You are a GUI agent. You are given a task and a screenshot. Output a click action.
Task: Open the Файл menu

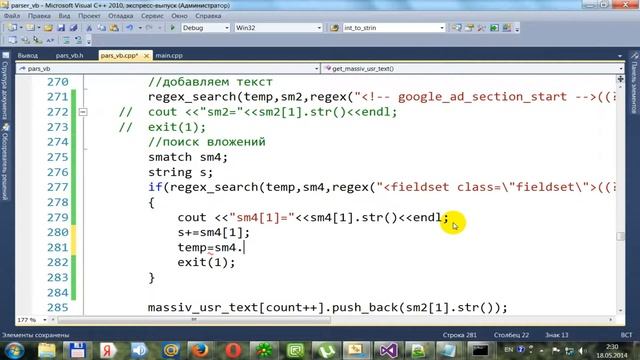(x=12, y=16)
